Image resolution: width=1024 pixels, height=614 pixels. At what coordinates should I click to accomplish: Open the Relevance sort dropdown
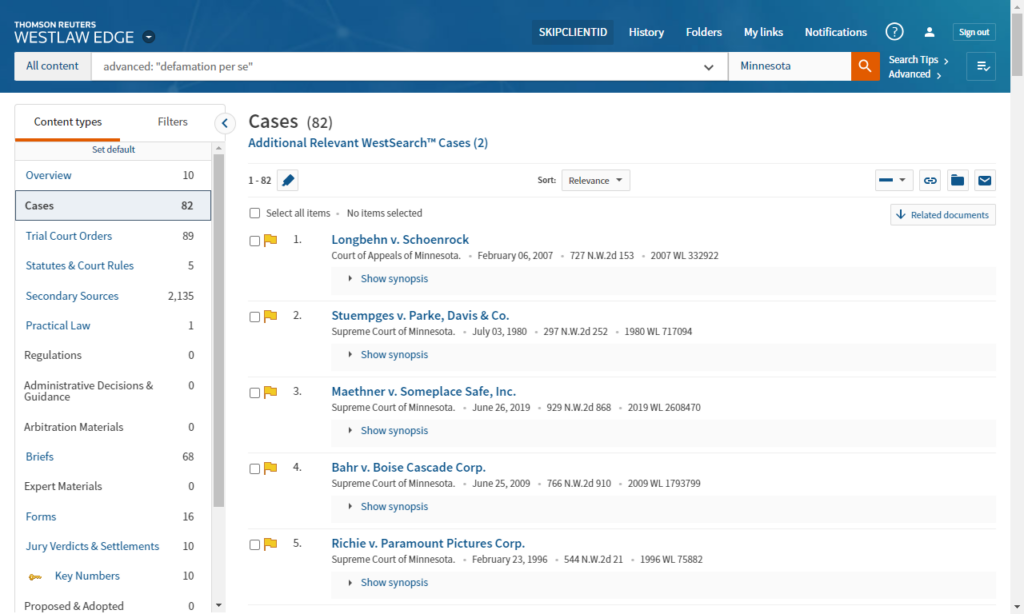point(596,180)
